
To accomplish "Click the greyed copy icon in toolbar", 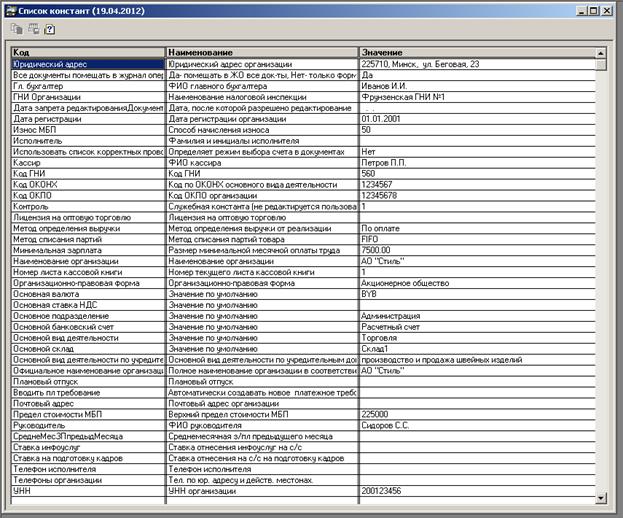I will tap(17, 29).
